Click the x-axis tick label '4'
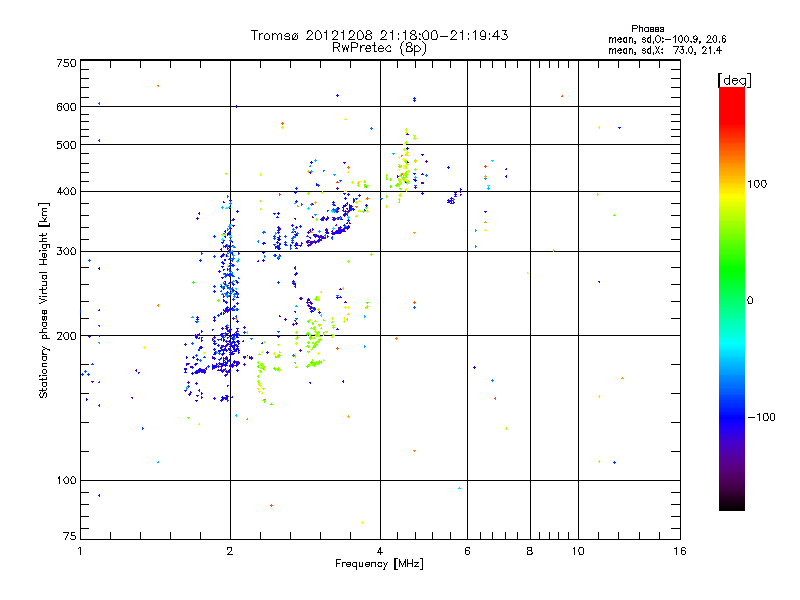This screenshot has width=800, height=600. click(380, 551)
